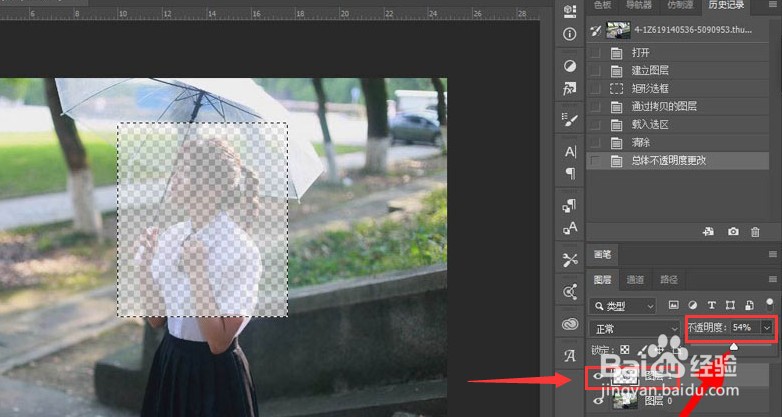The width and height of the screenshot is (782, 417).
Task: Toggle history brush box beside 建立图层
Action: (x=595, y=71)
